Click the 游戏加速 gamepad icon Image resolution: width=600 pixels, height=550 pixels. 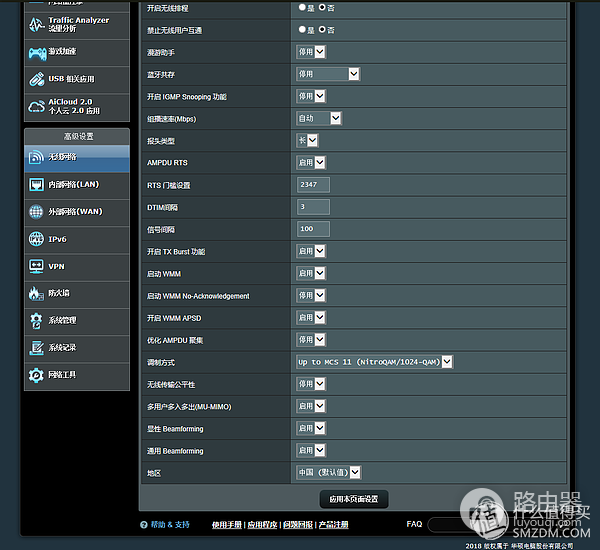(36, 52)
